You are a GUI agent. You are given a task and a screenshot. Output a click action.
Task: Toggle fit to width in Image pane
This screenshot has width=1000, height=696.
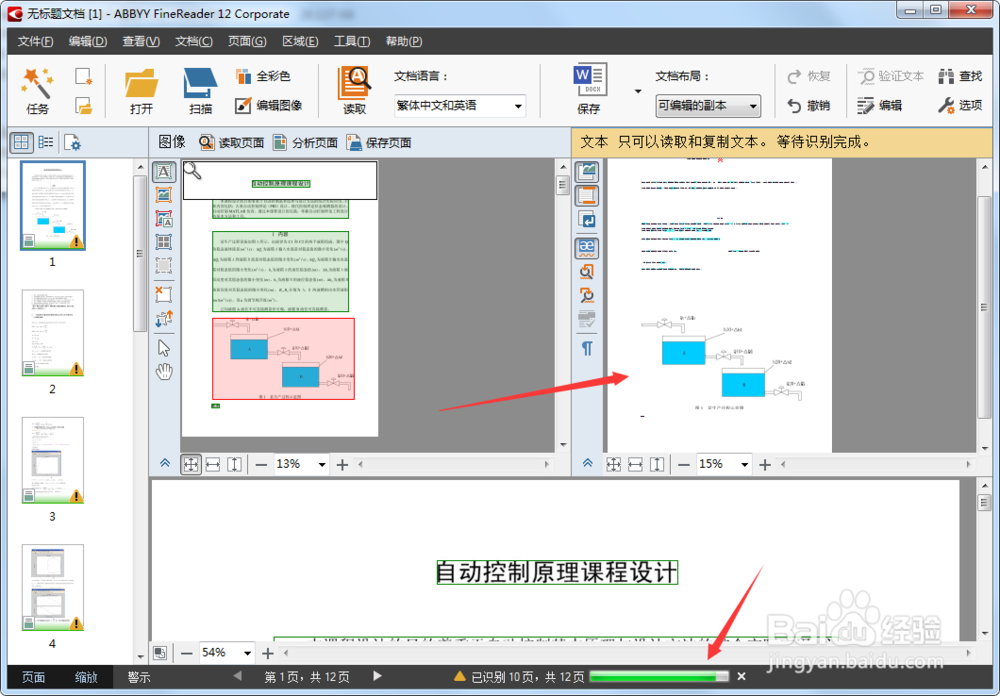[213, 464]
